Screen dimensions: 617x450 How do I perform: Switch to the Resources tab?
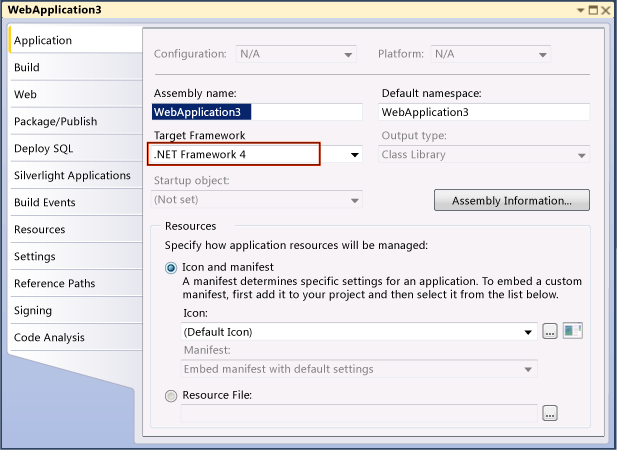coord(76,229)
